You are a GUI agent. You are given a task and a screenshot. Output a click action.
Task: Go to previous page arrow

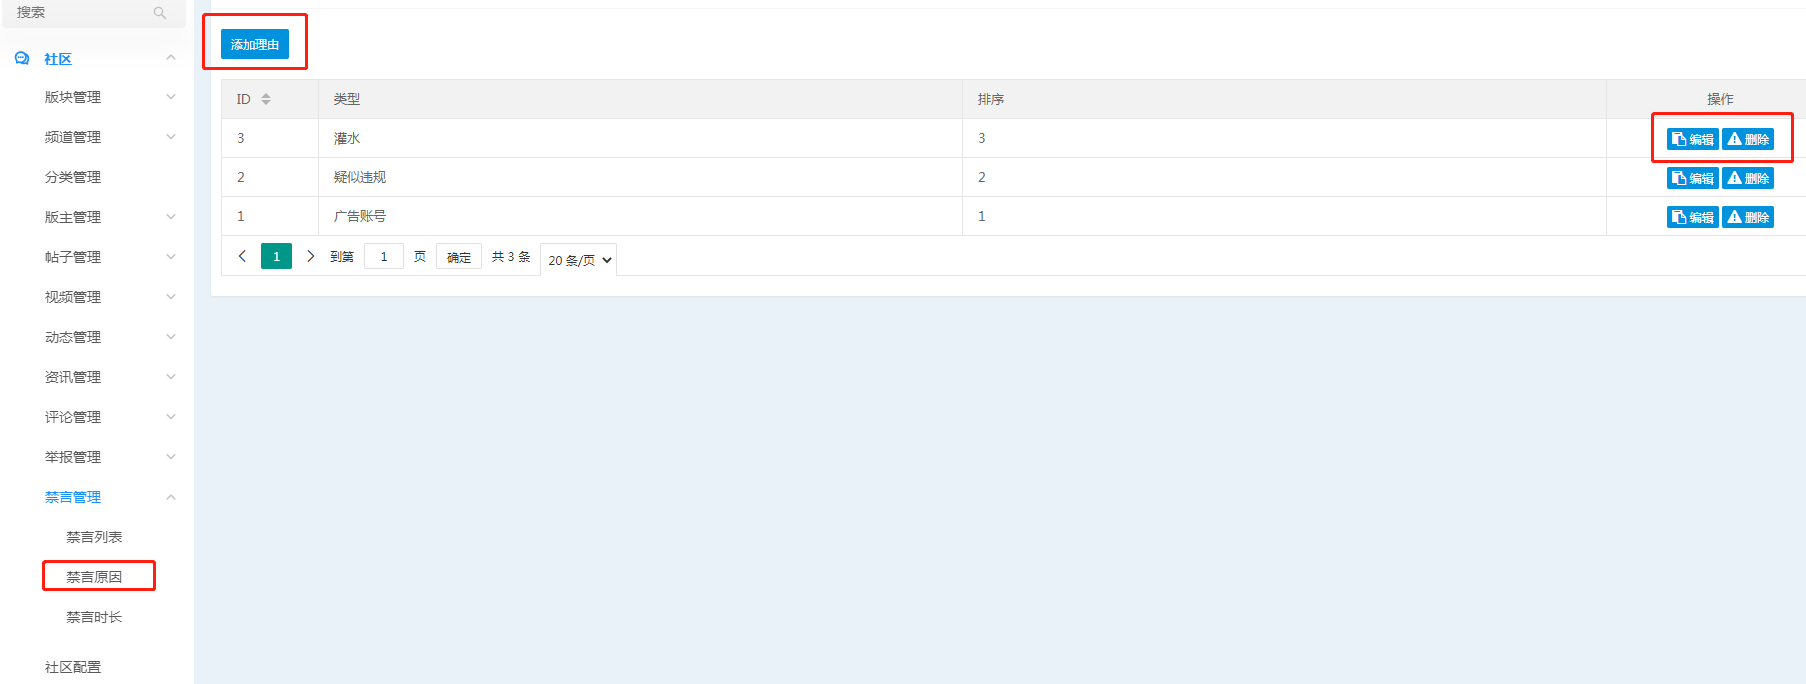(x=242, y=256)
